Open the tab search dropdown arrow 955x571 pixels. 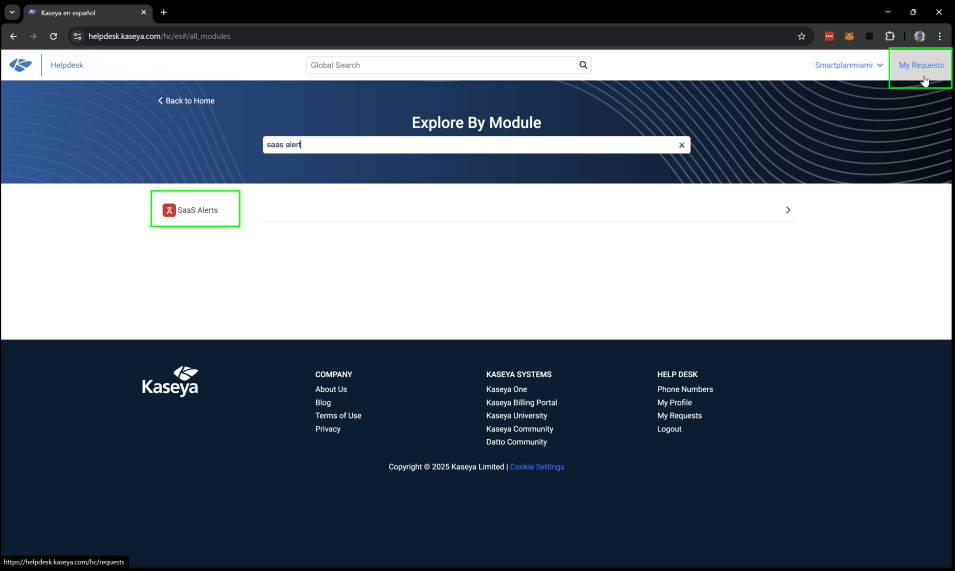(x=12, y=12)
